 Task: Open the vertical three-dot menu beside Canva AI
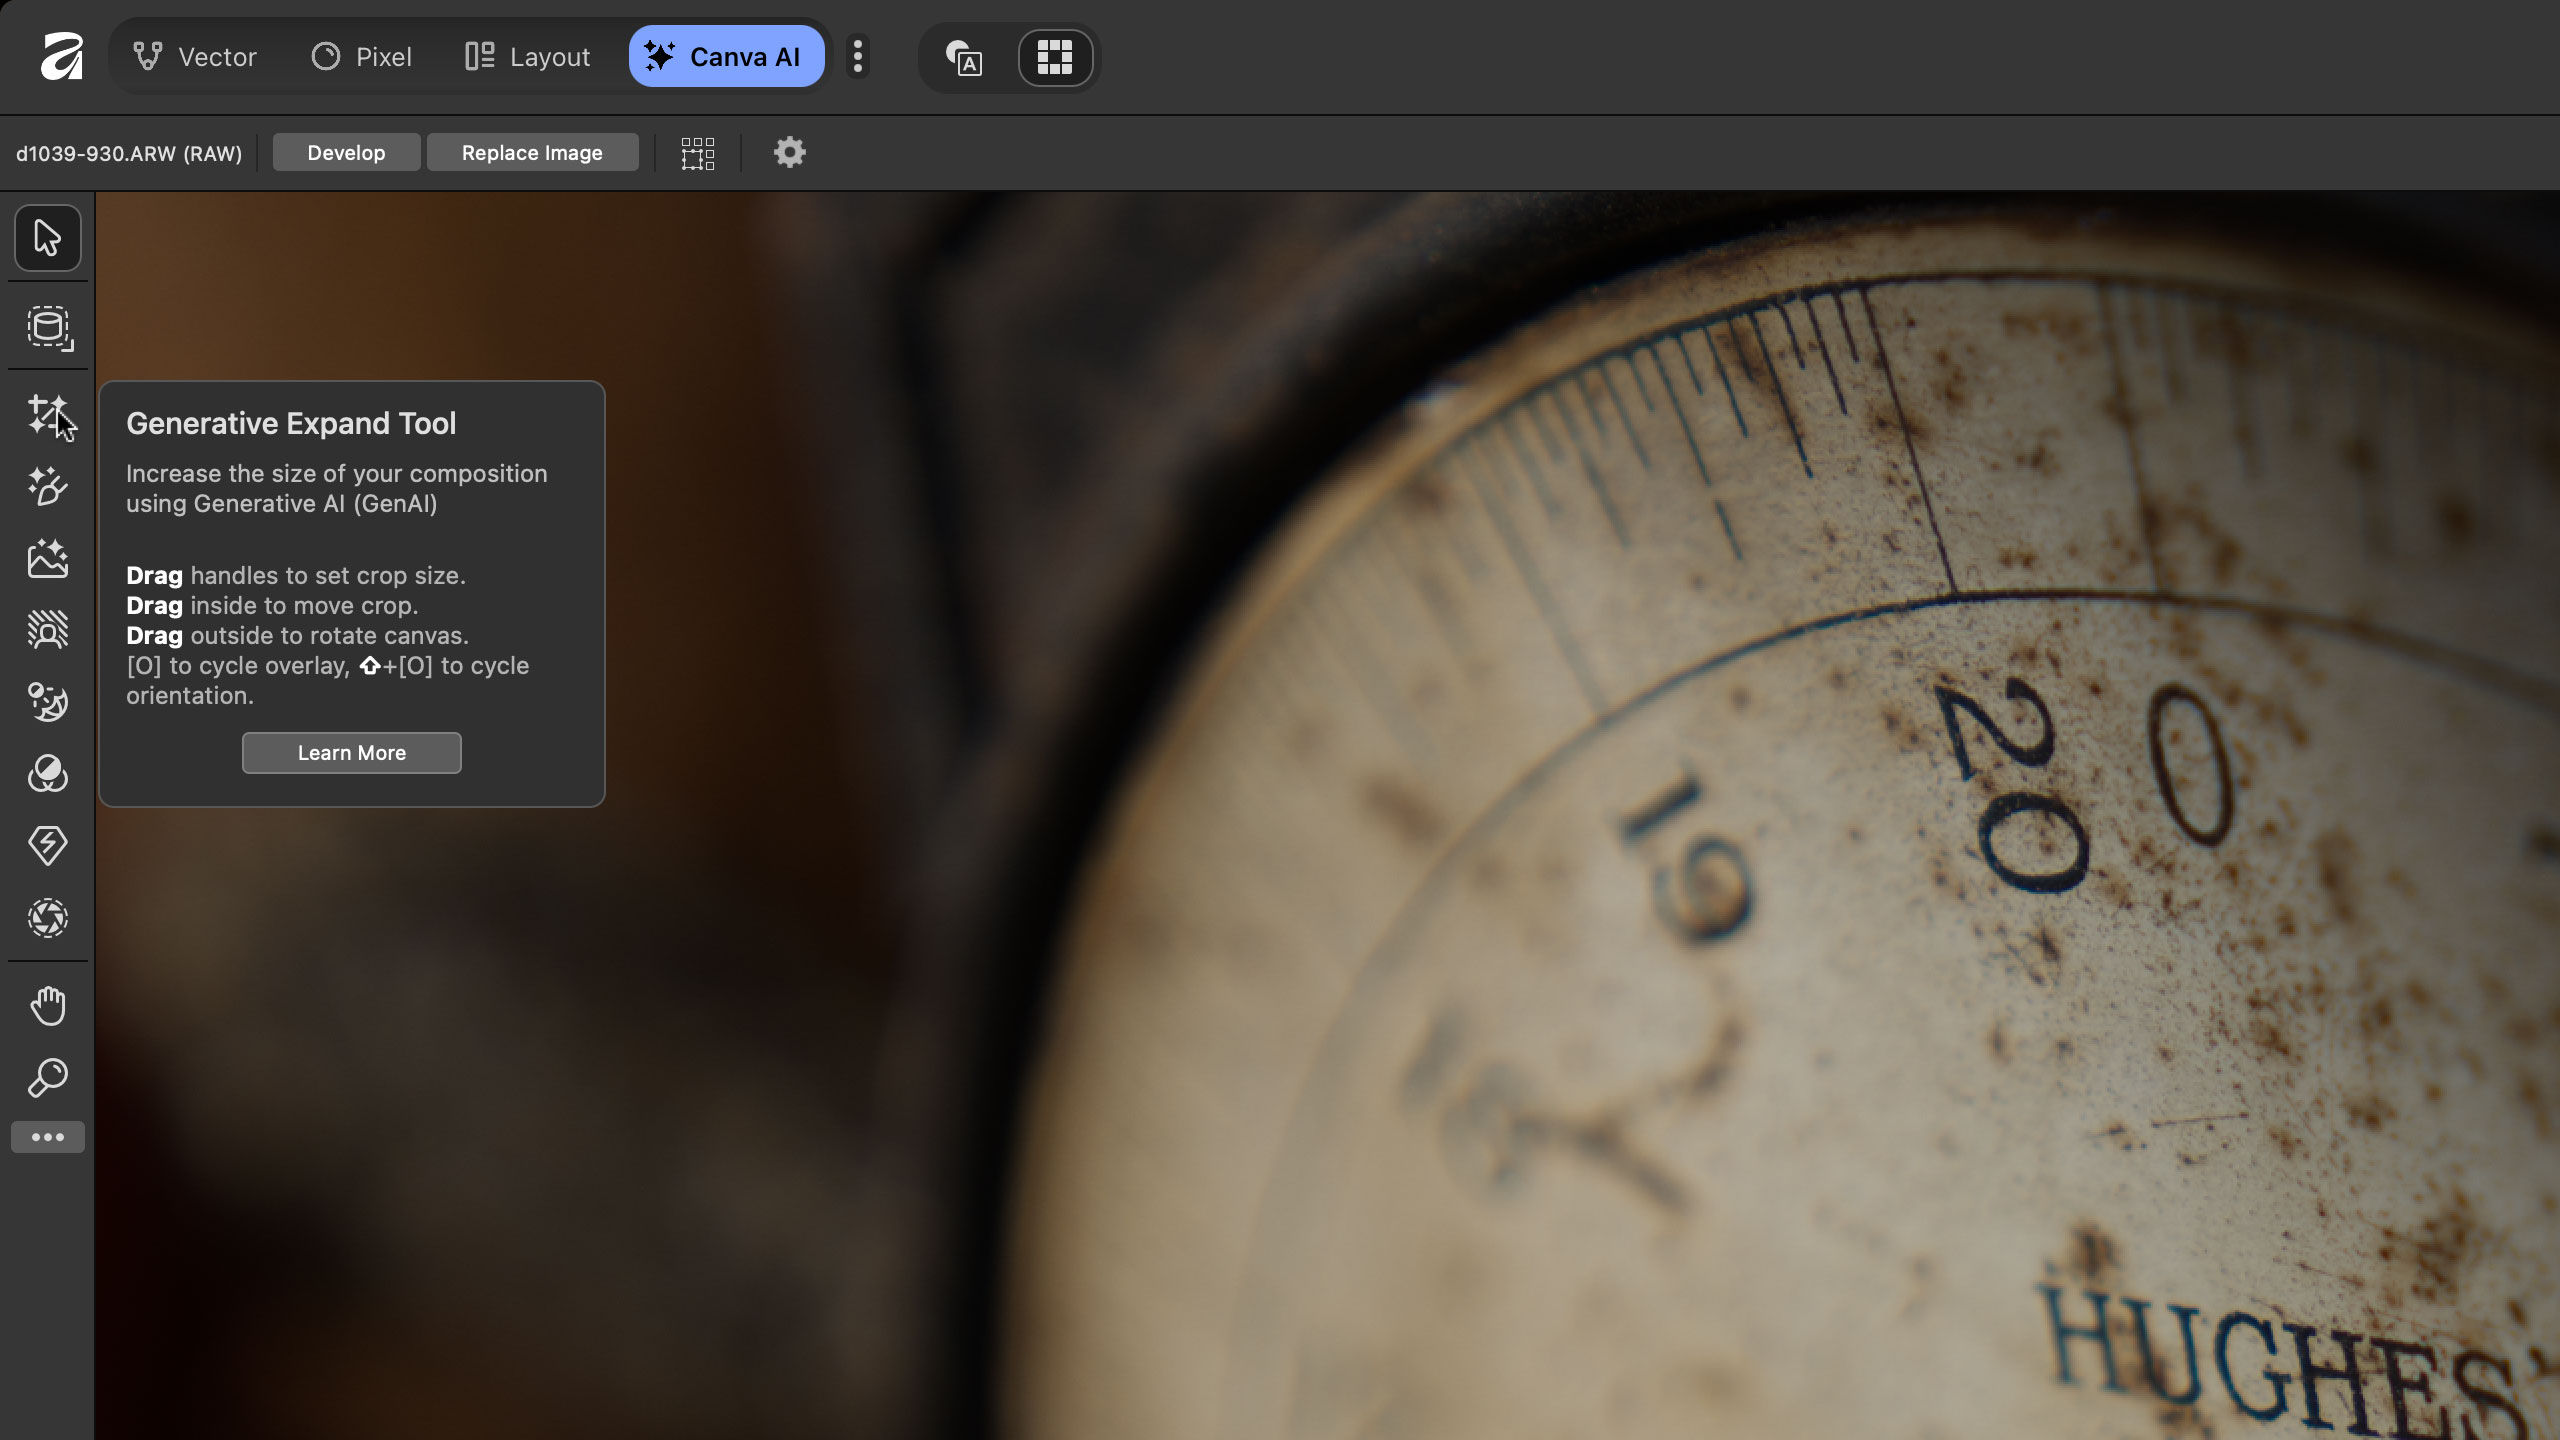[x=857, y=57]
